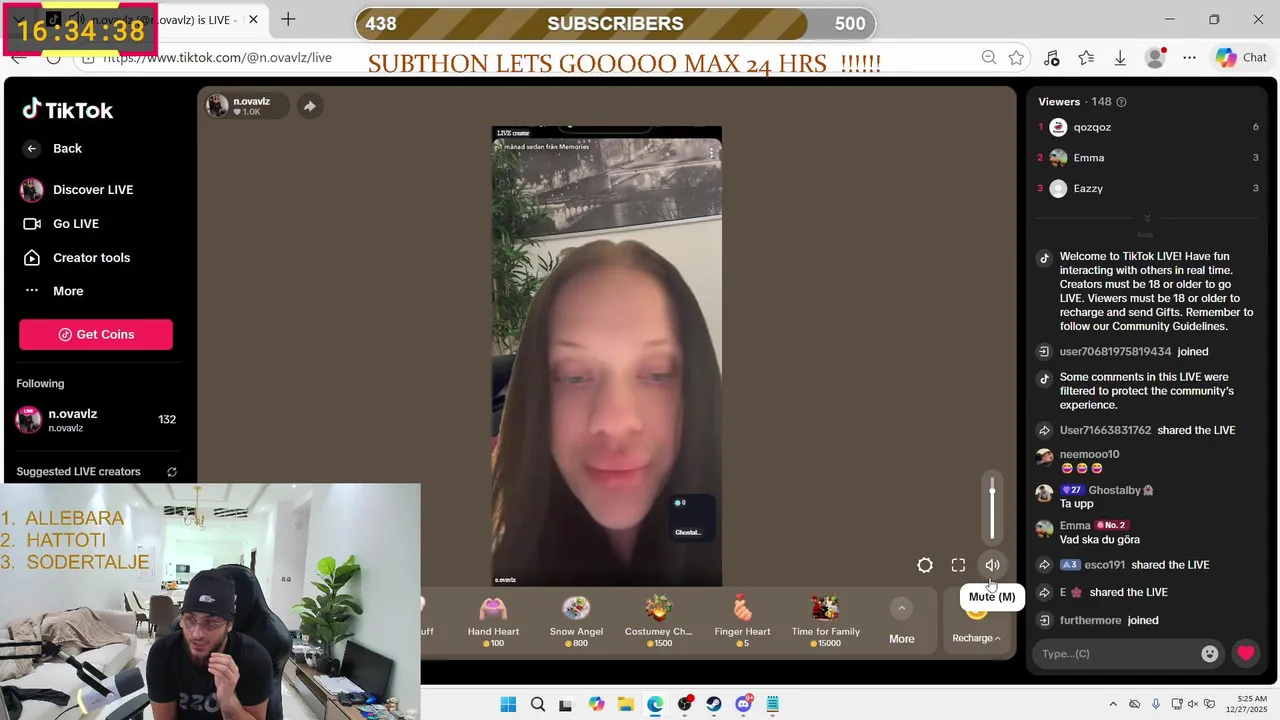Open Windows Start menu
The width and height of the screenshot is (1280, 720).
coord(508,704)
